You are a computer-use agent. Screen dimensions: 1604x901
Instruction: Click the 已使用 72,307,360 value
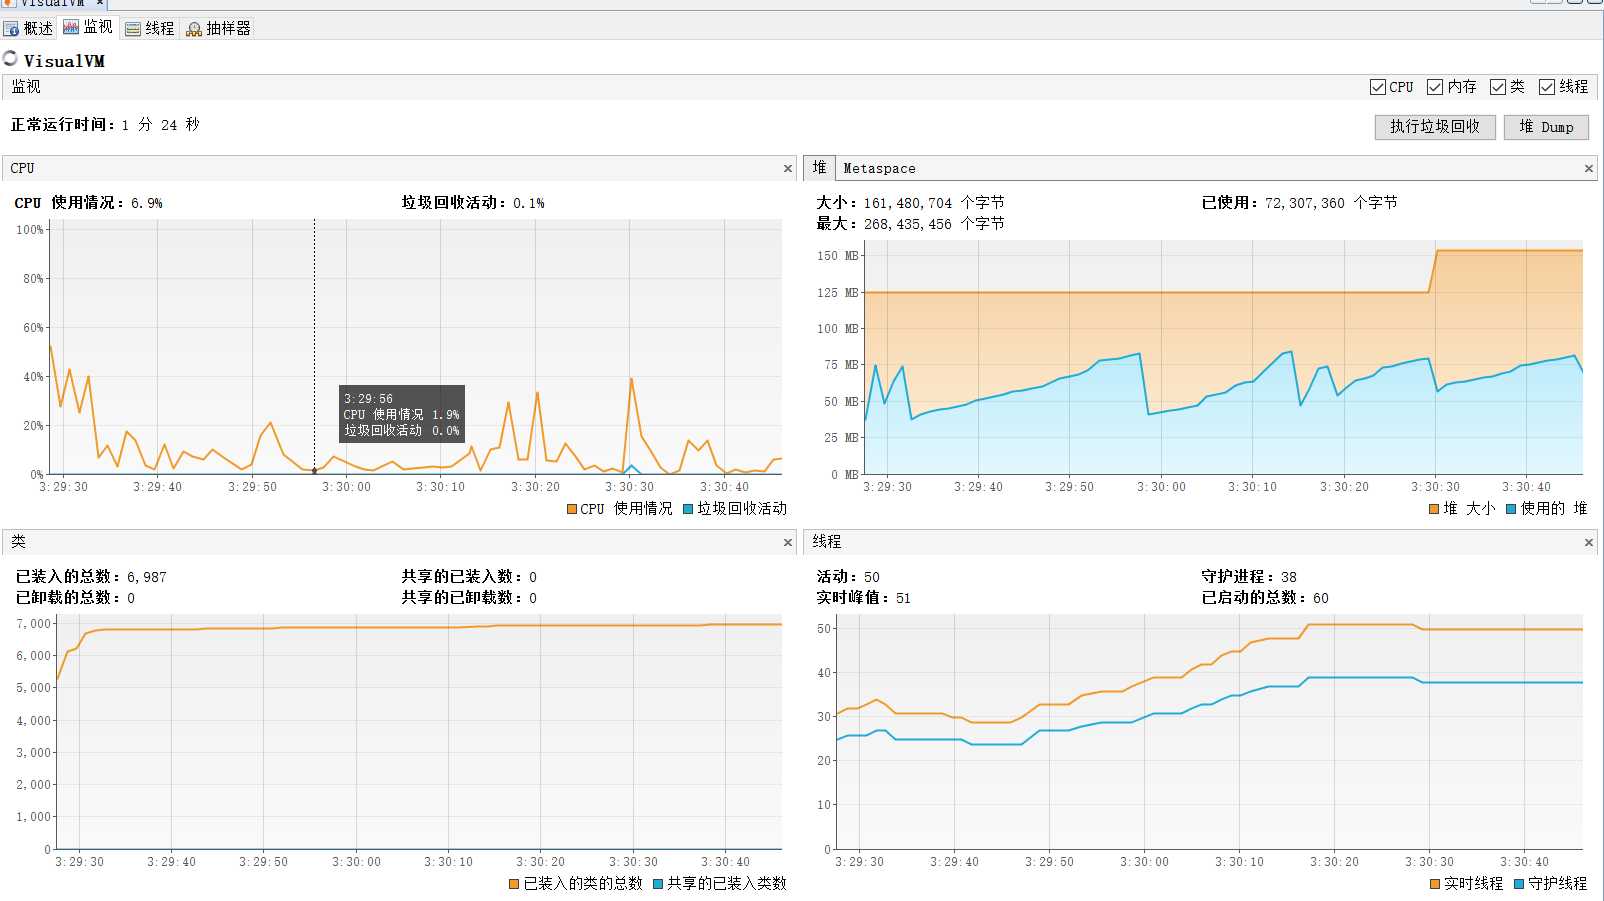(x=1305, y=203)
